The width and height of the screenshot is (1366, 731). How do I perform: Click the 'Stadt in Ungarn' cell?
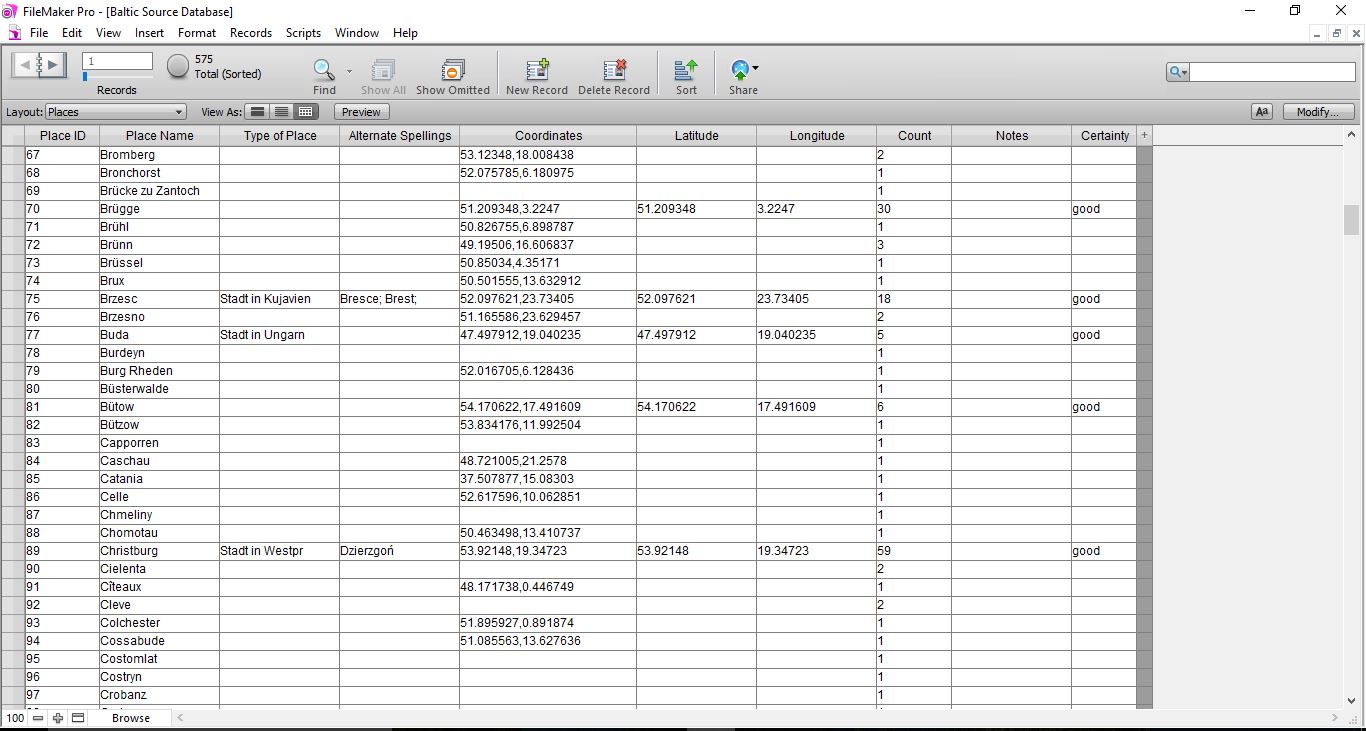pos(279,335)
